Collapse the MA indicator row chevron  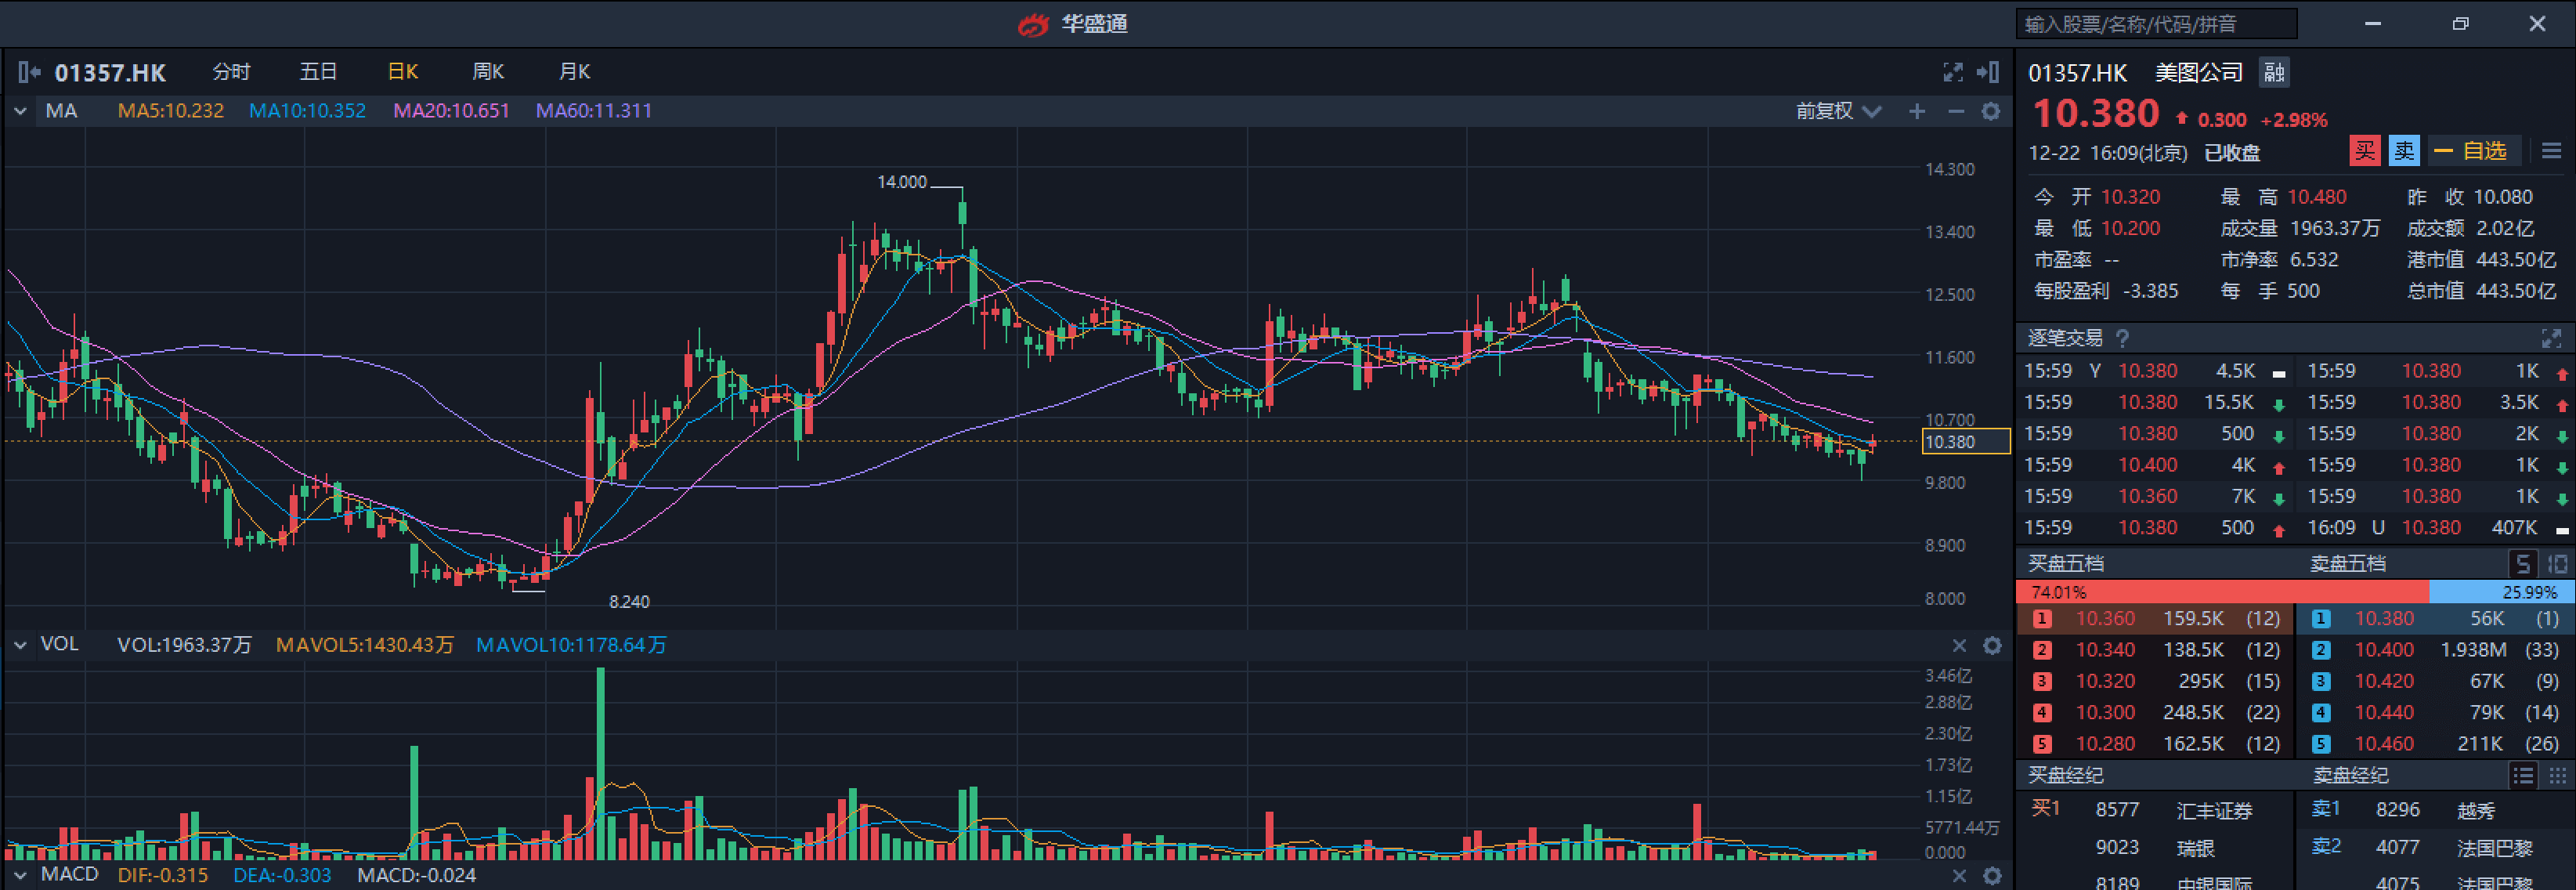tap(20, 111)
